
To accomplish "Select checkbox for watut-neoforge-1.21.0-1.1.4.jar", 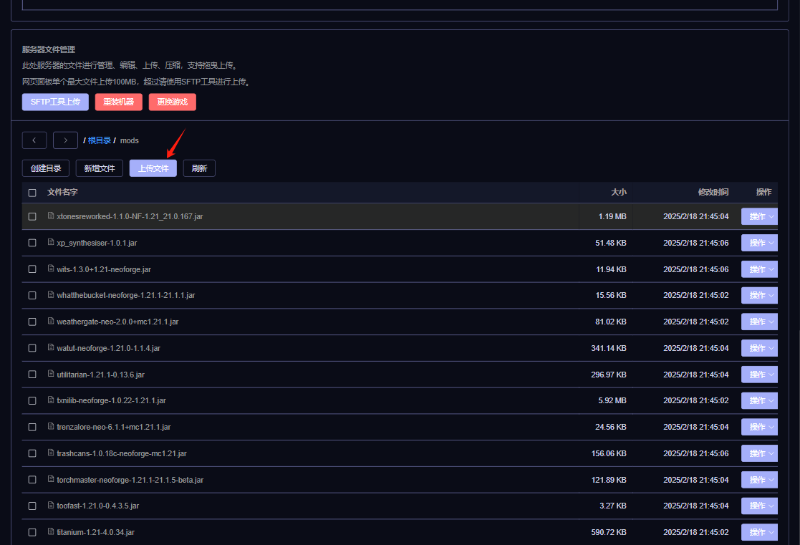I will pyautogui.click(x=32, y=348).
